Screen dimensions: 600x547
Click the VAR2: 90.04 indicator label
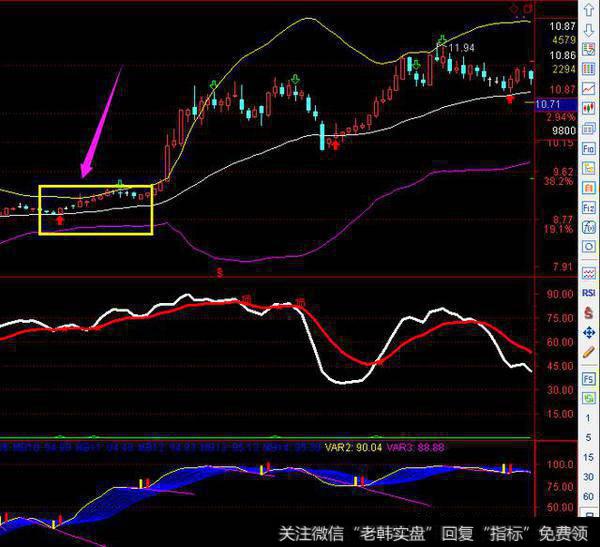tap(354, 447)
